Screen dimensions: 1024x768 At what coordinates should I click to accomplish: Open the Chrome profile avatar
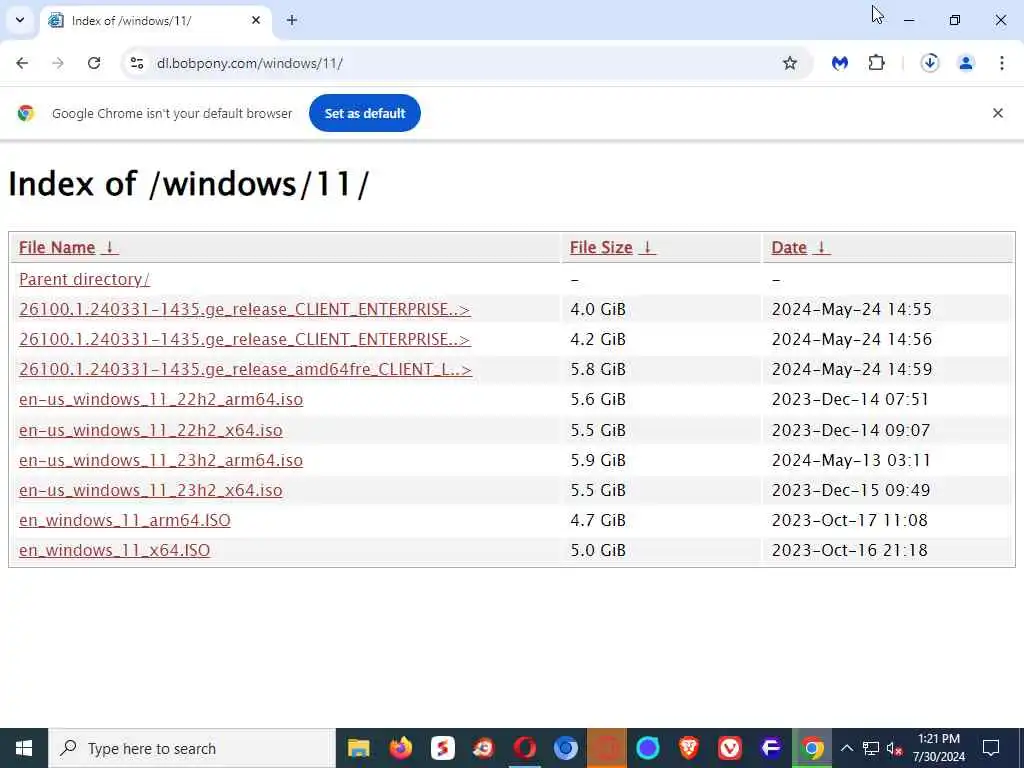[x=966, y=63]
